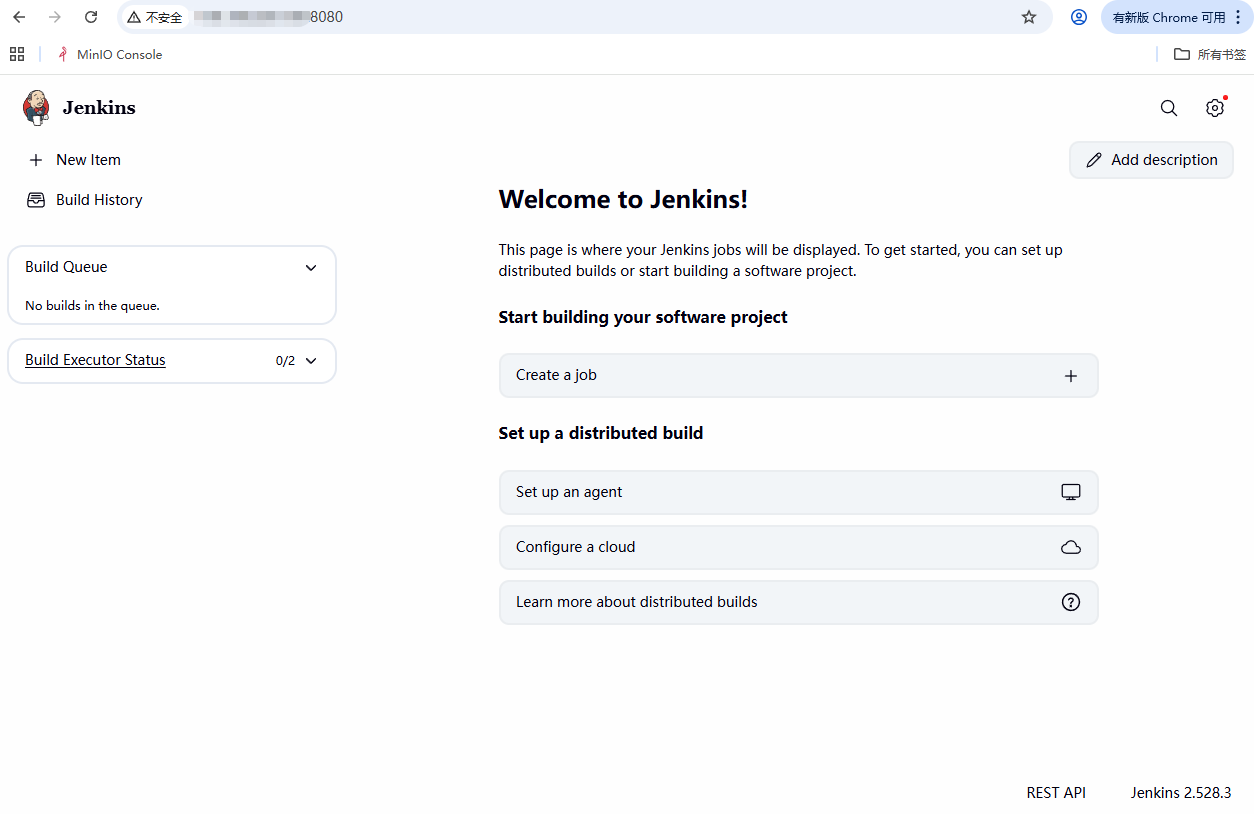Open Chrome update available menu
Viewport: 1254px width, 814px height.
point(1177,17)
